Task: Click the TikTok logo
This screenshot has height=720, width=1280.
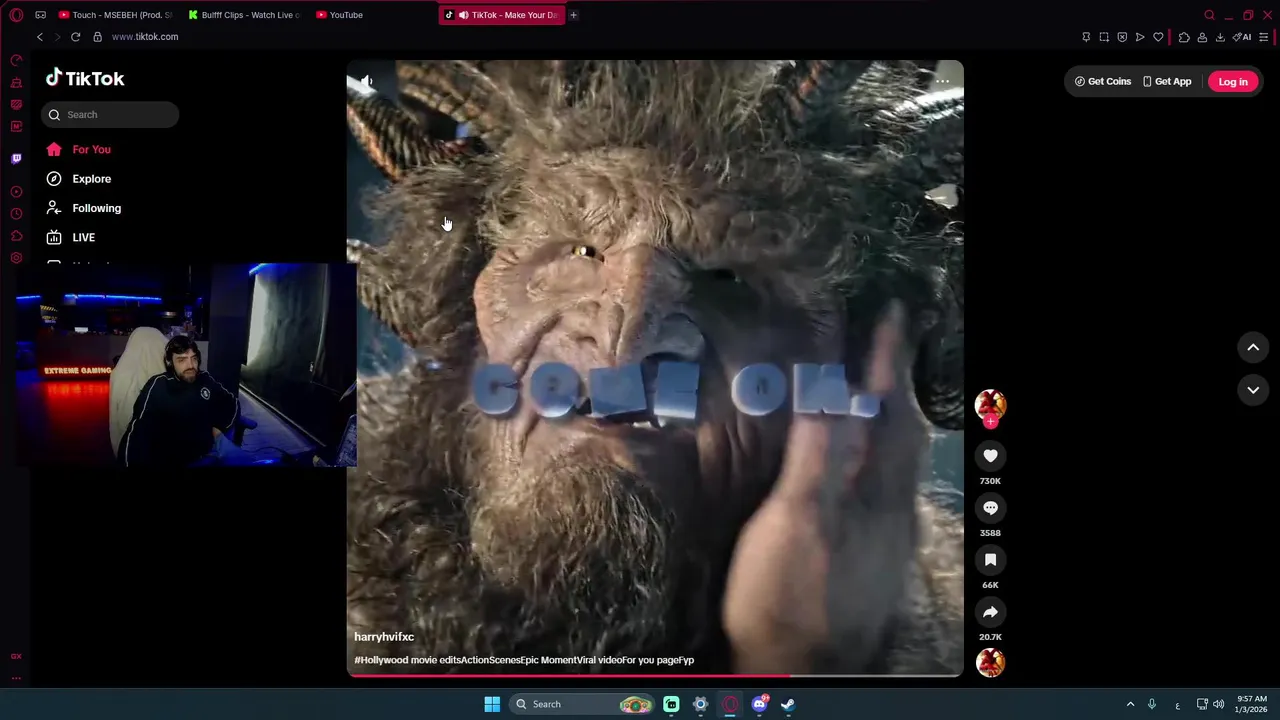Action: [x=85, y=79]
